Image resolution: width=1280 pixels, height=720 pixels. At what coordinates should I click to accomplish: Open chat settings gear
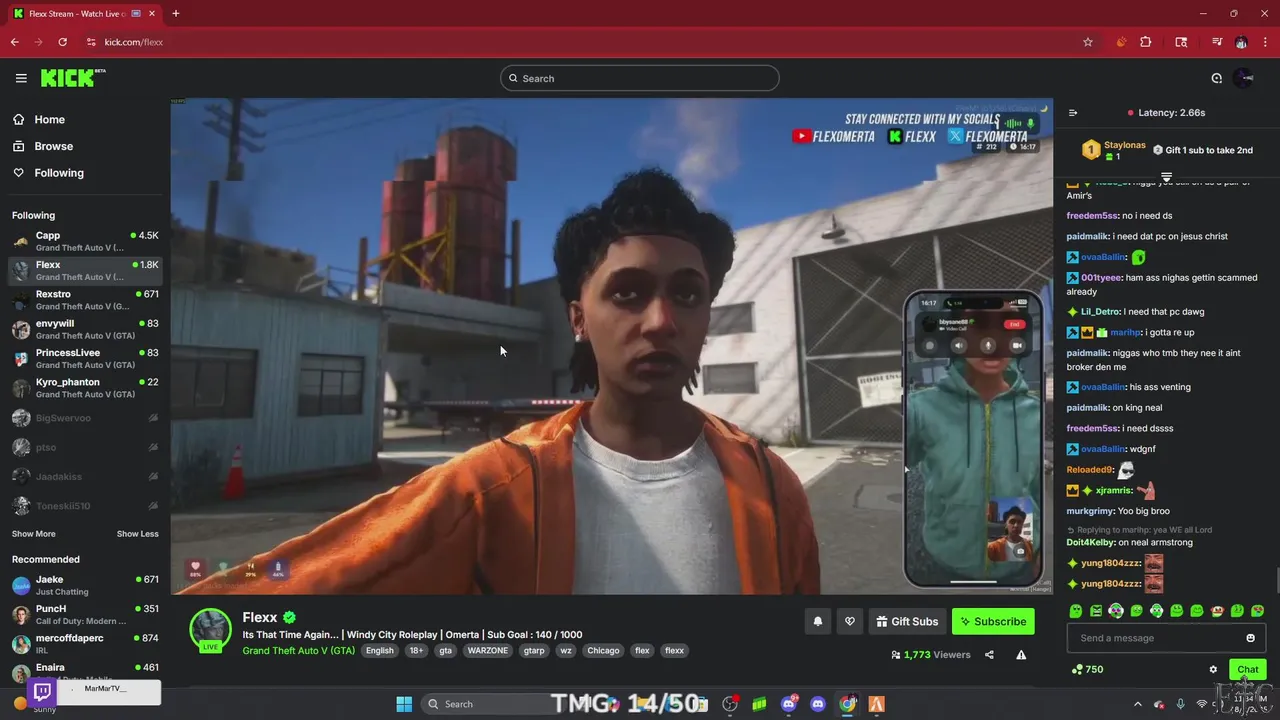point(1213,670)
